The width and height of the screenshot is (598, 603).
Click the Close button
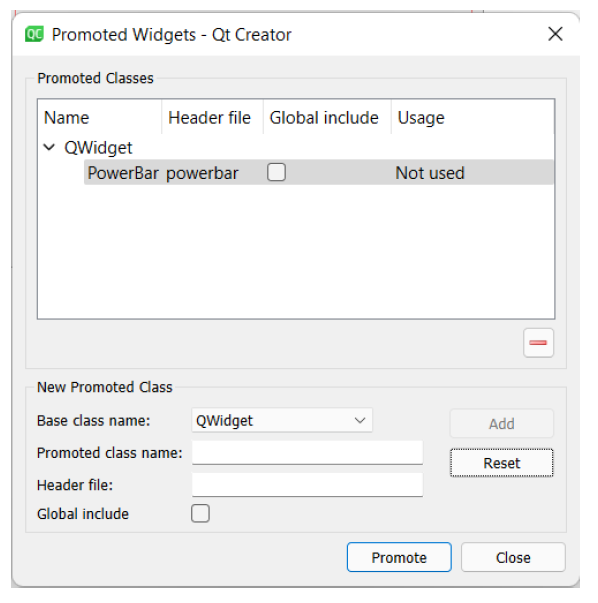(513, 557)
